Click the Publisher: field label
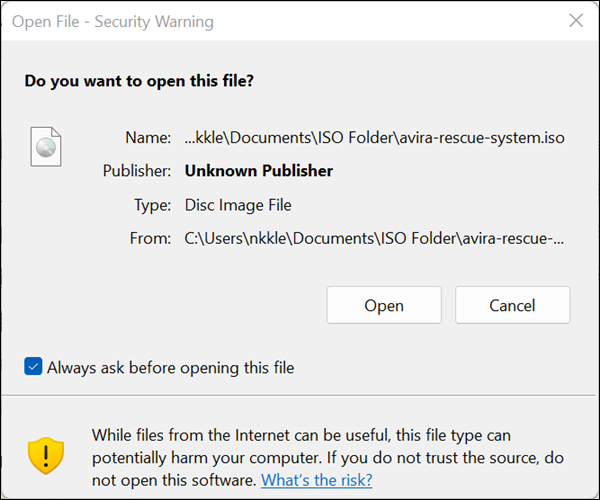 (x=137, y=171)
